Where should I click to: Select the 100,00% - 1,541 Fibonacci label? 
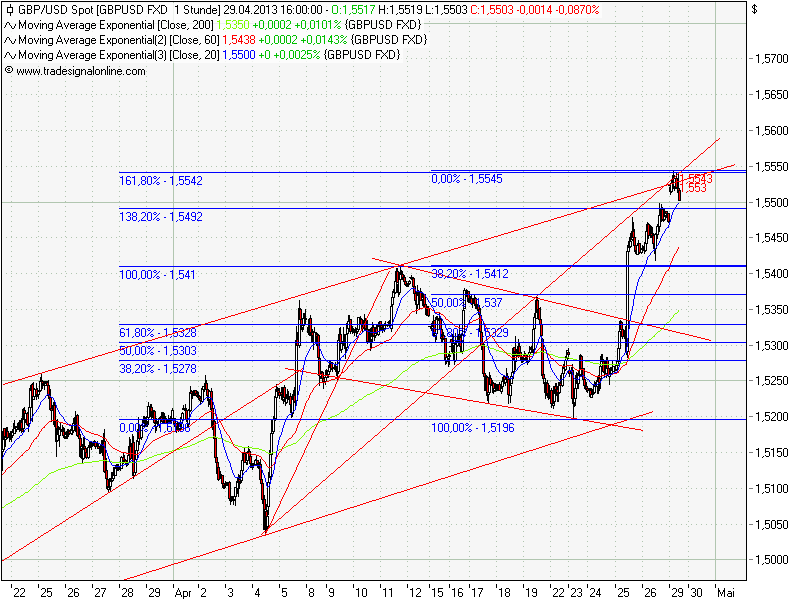click(157, 275)
